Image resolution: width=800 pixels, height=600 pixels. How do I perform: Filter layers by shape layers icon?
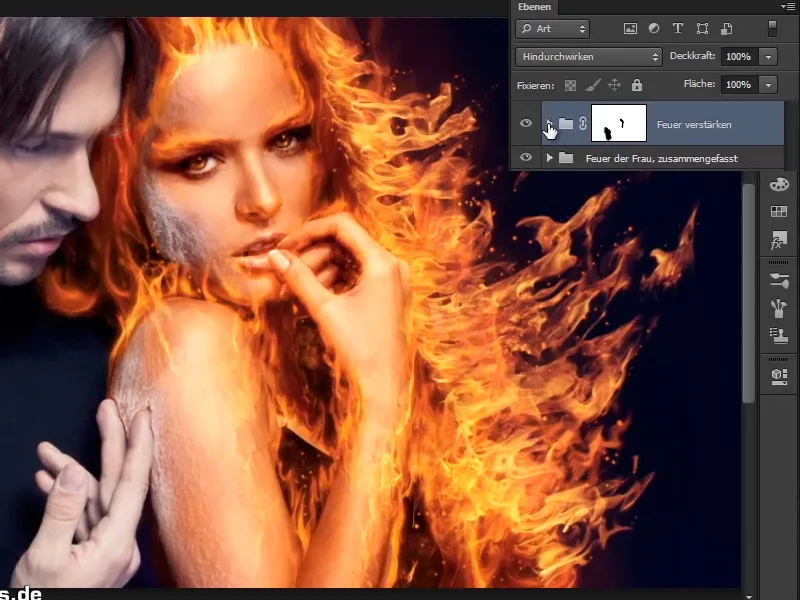[702, 29]
